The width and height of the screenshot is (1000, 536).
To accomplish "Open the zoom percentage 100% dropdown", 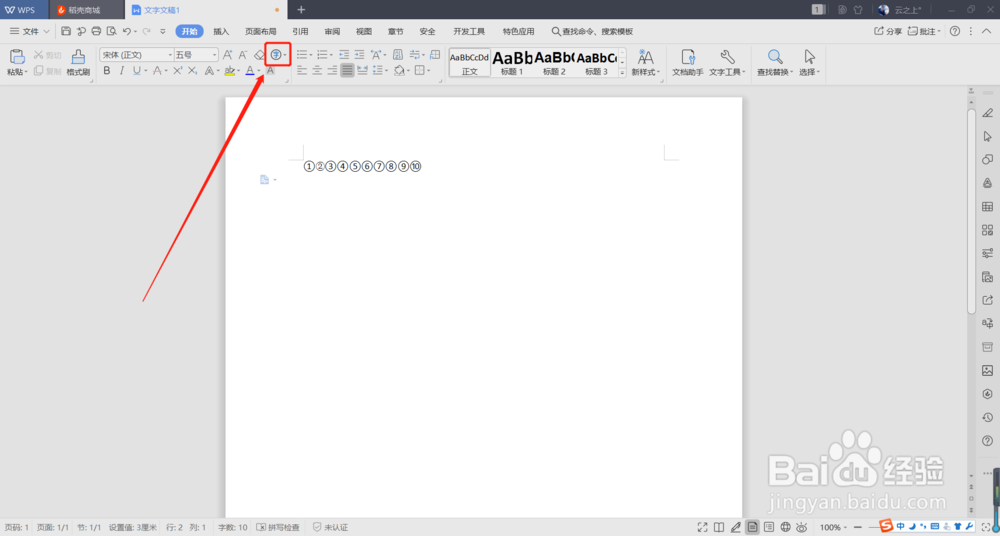I will pos(834,528).
